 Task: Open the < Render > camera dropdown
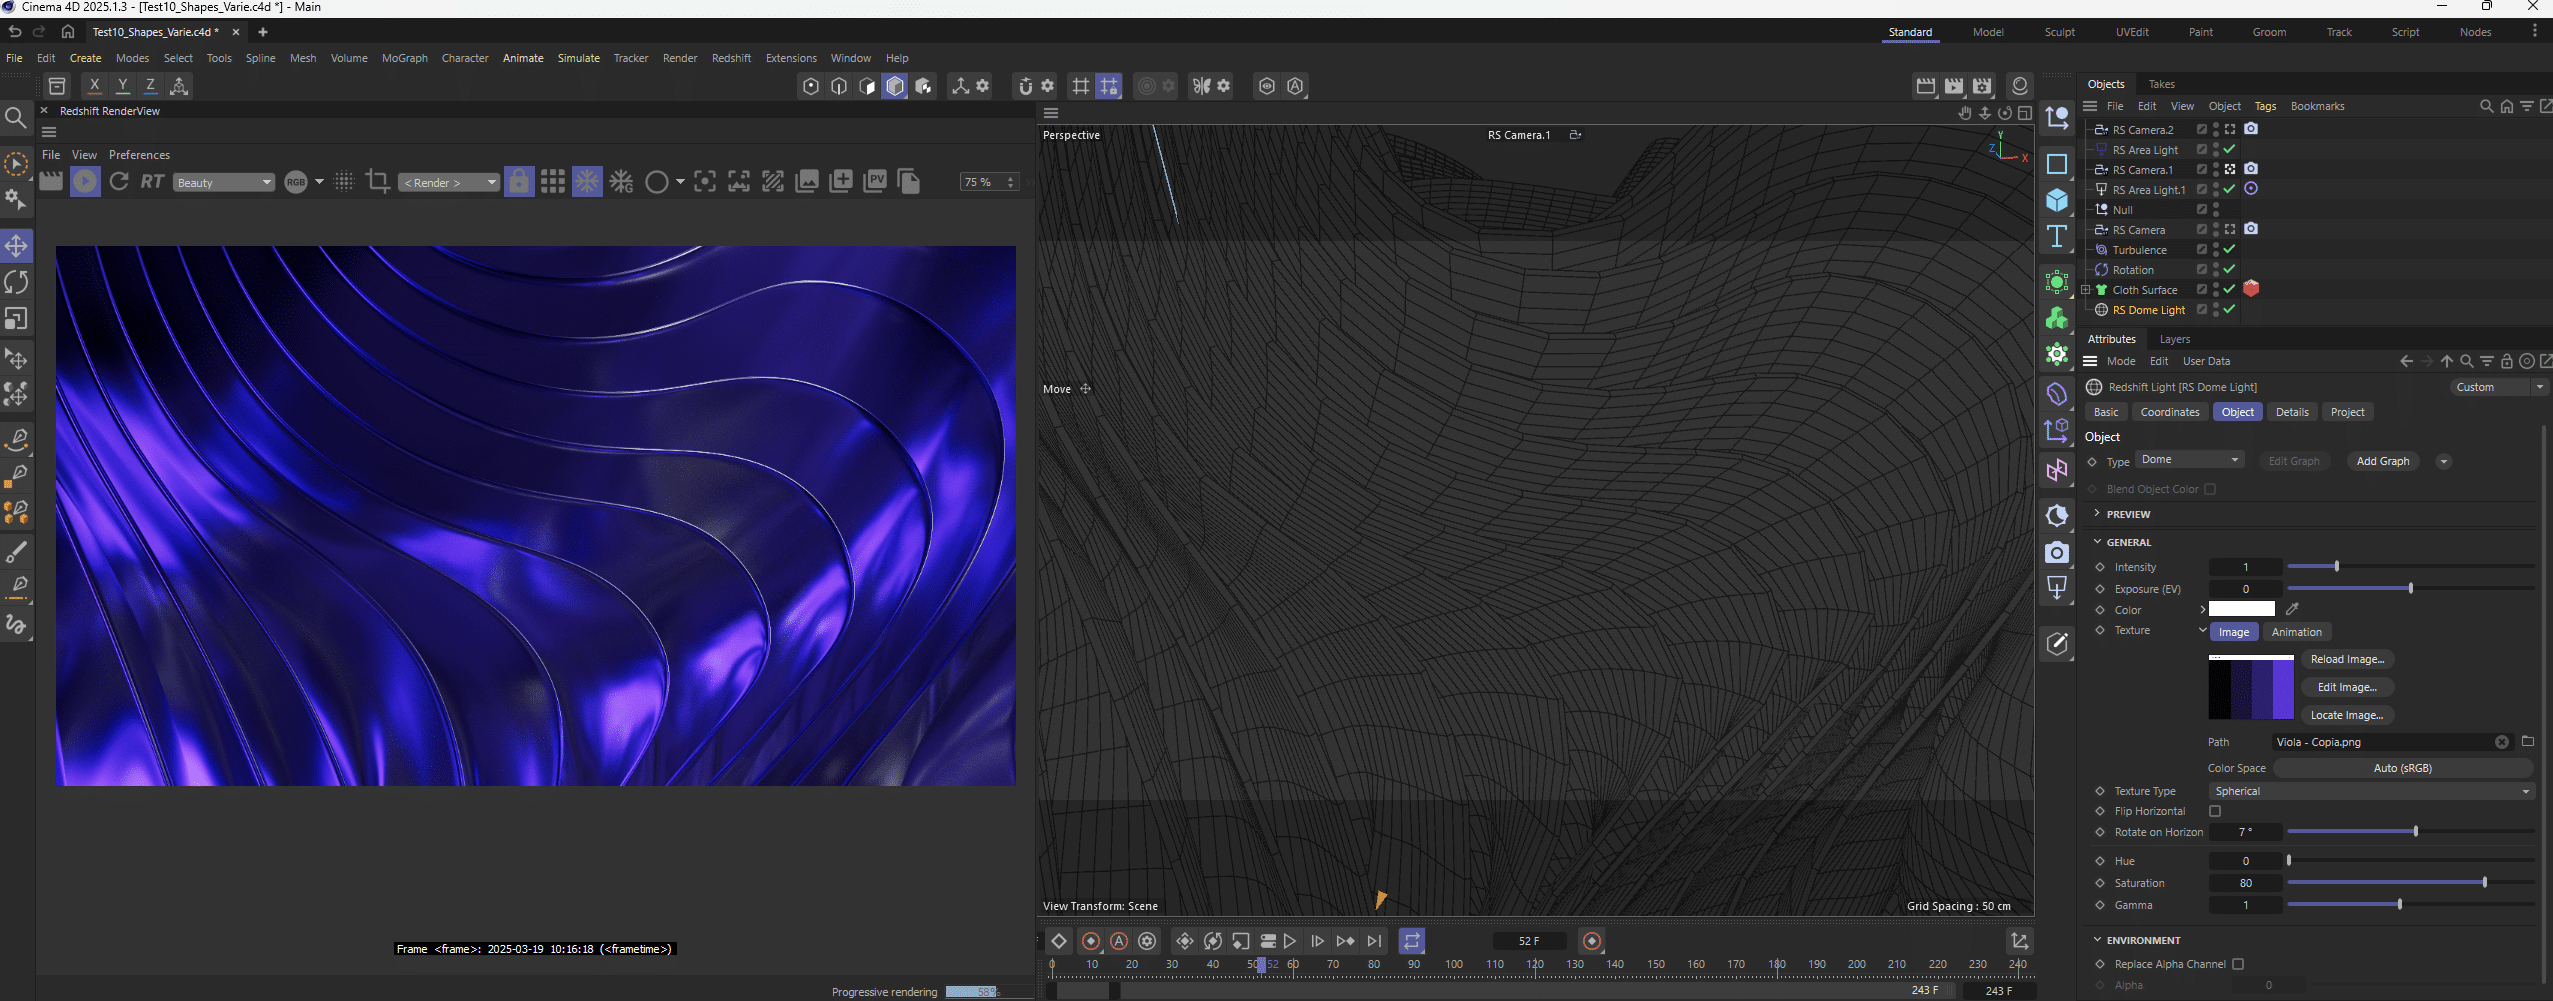tap(448, 182)
